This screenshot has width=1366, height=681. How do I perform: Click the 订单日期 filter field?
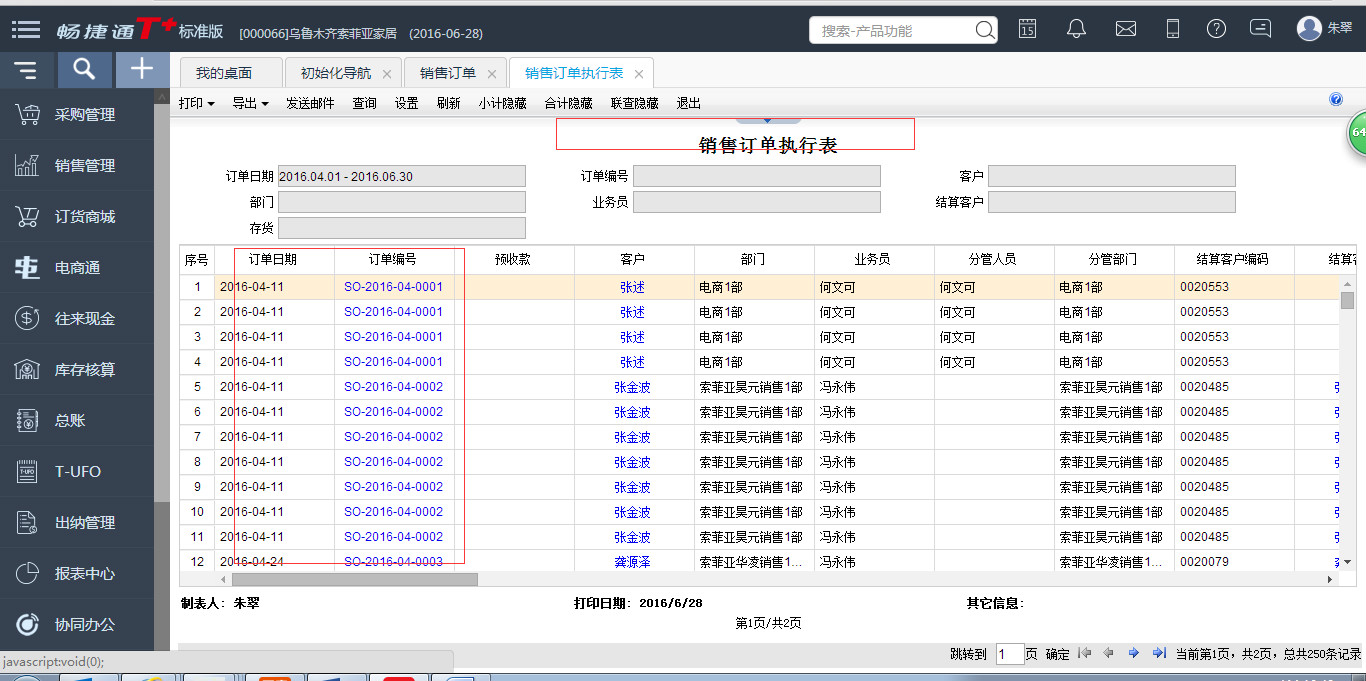(401, 176)
